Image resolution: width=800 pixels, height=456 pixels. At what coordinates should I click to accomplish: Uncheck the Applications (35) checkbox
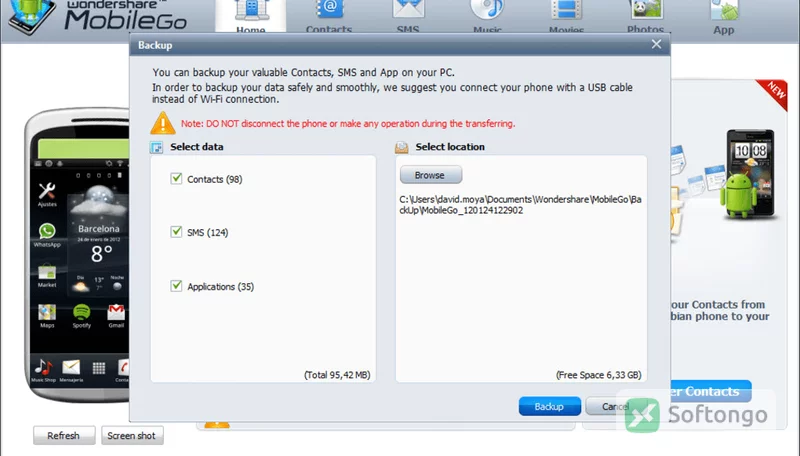(176, 286)
